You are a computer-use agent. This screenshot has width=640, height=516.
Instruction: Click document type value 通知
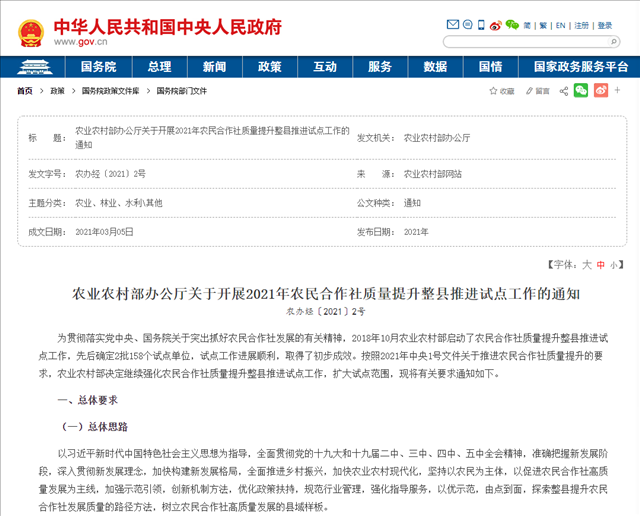point(412,203)
